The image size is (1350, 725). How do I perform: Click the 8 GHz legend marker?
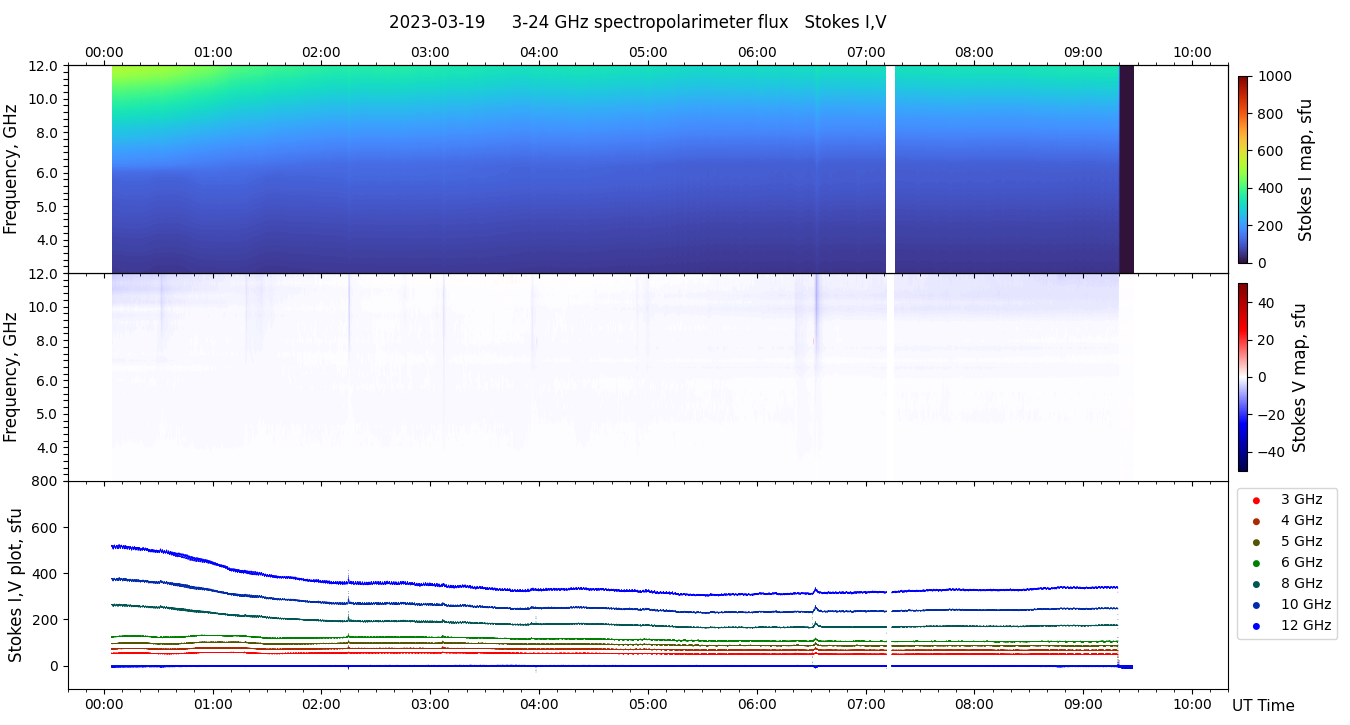1256,584
